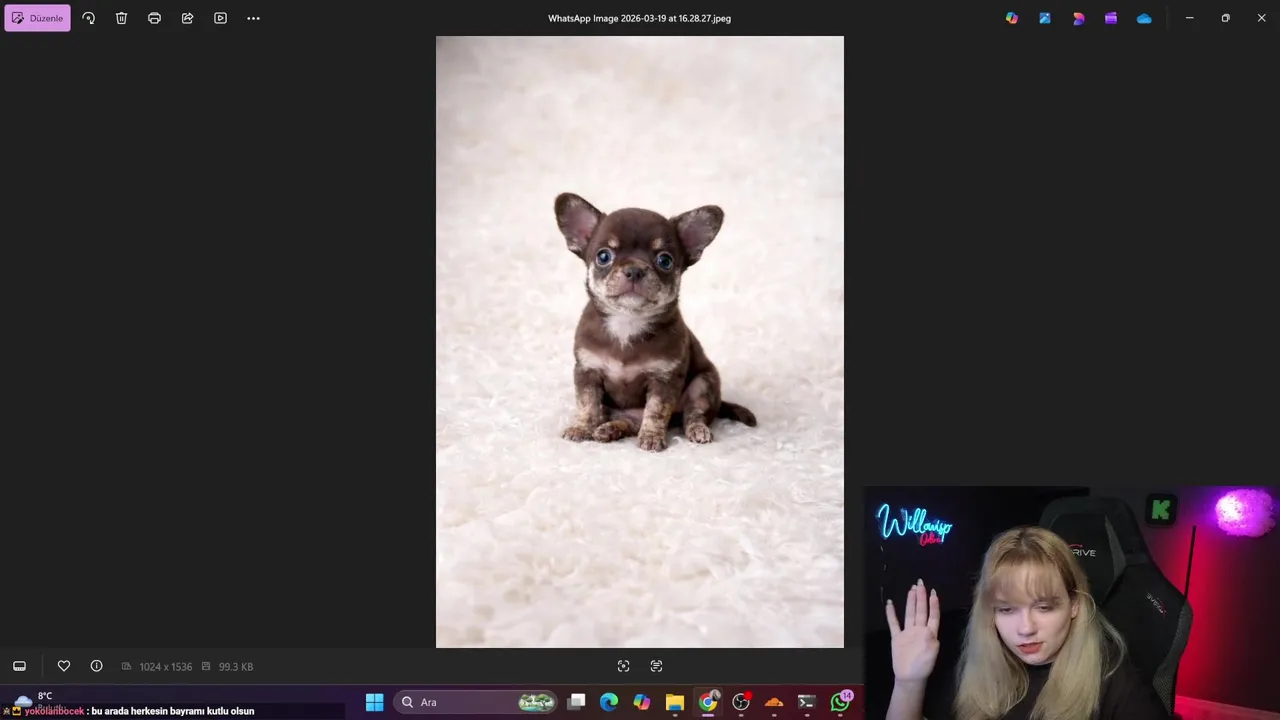The width and height of the screenshot is (1280, 720).
Task: Minimize the Photos window
Action: 1189,18
